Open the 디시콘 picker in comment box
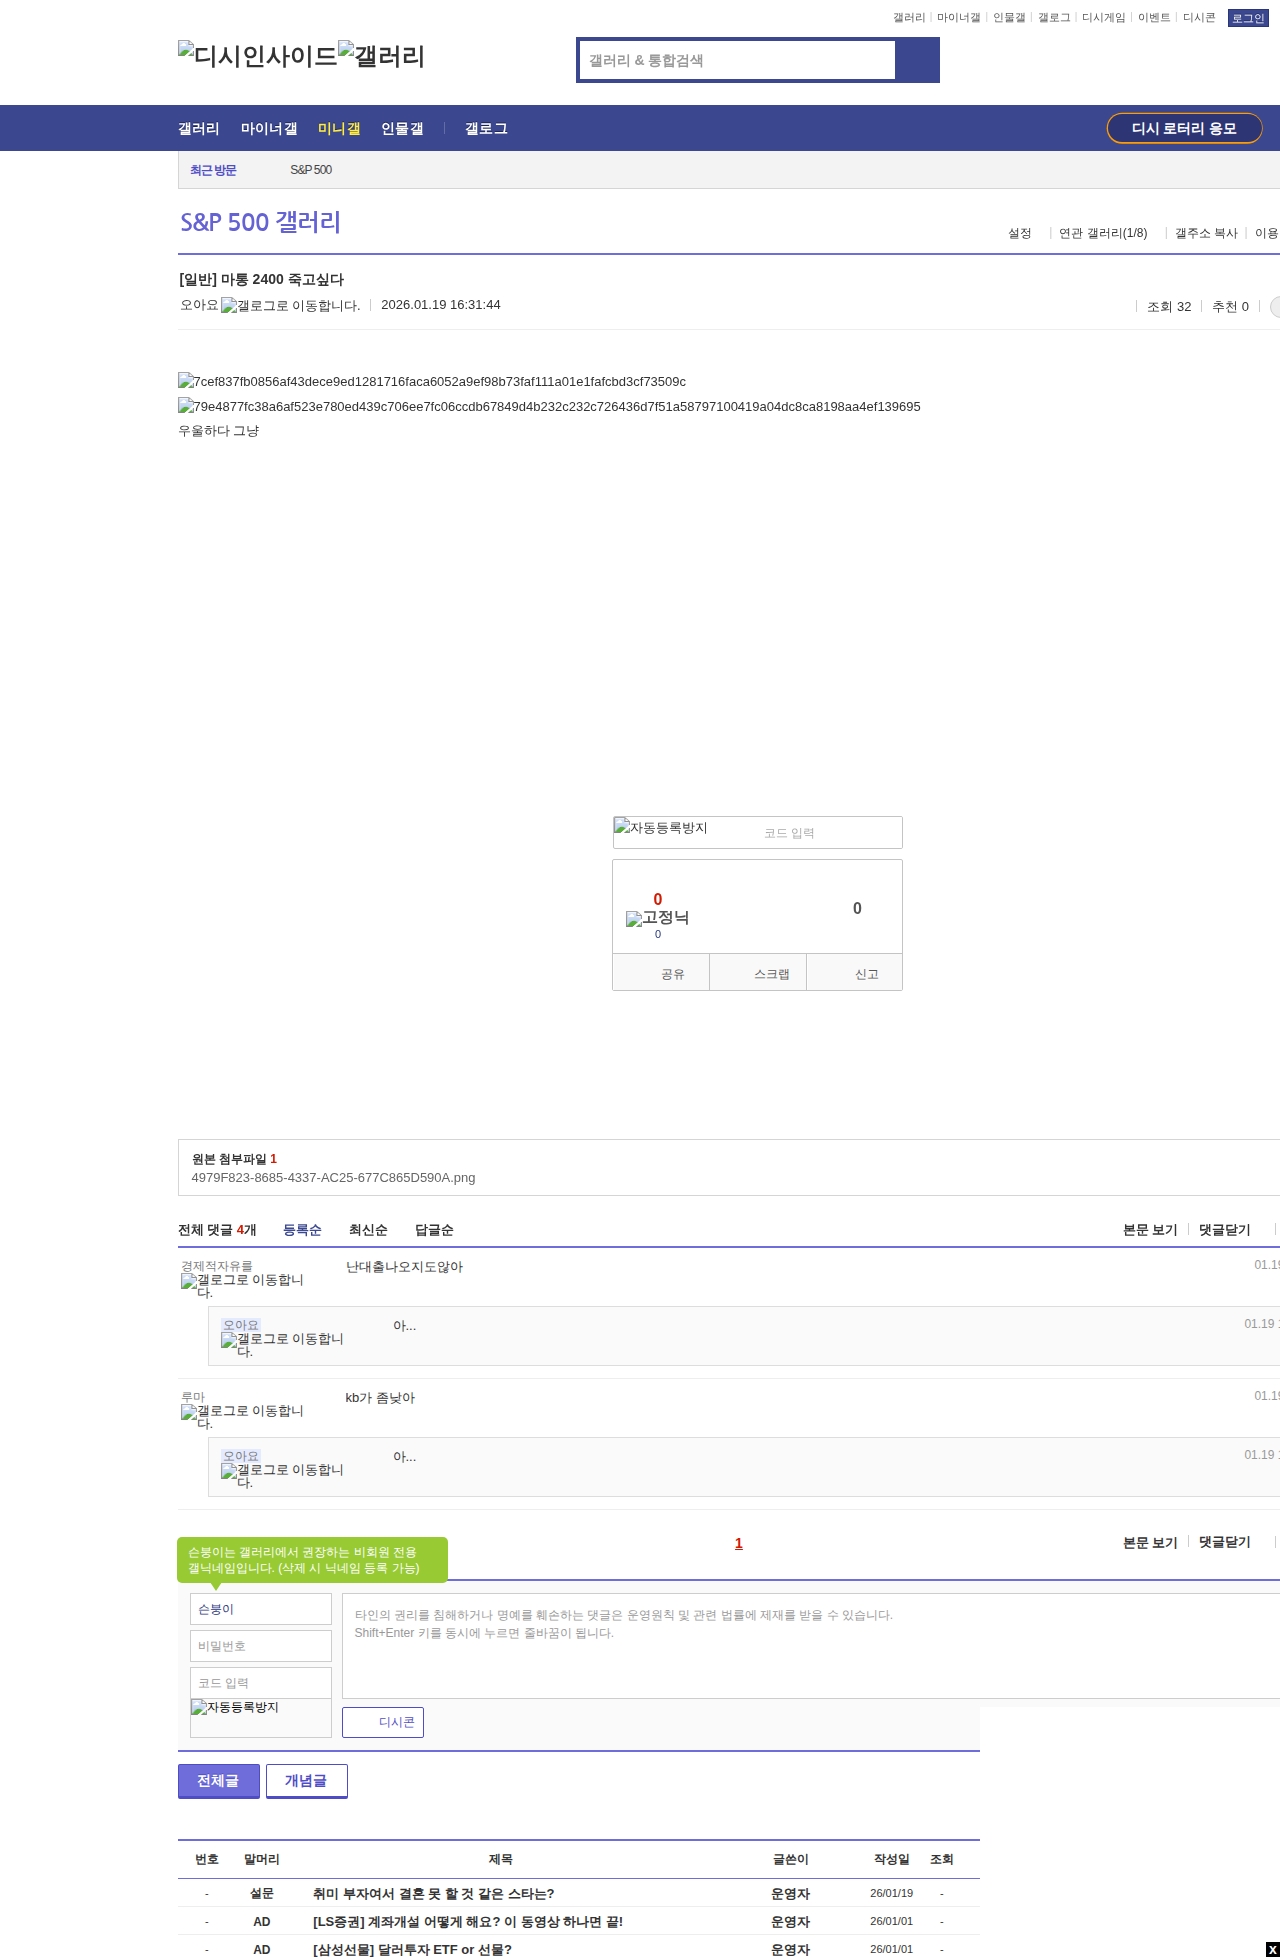The width and height of the screenshot is (1280, 1957). click(383, 1722)
